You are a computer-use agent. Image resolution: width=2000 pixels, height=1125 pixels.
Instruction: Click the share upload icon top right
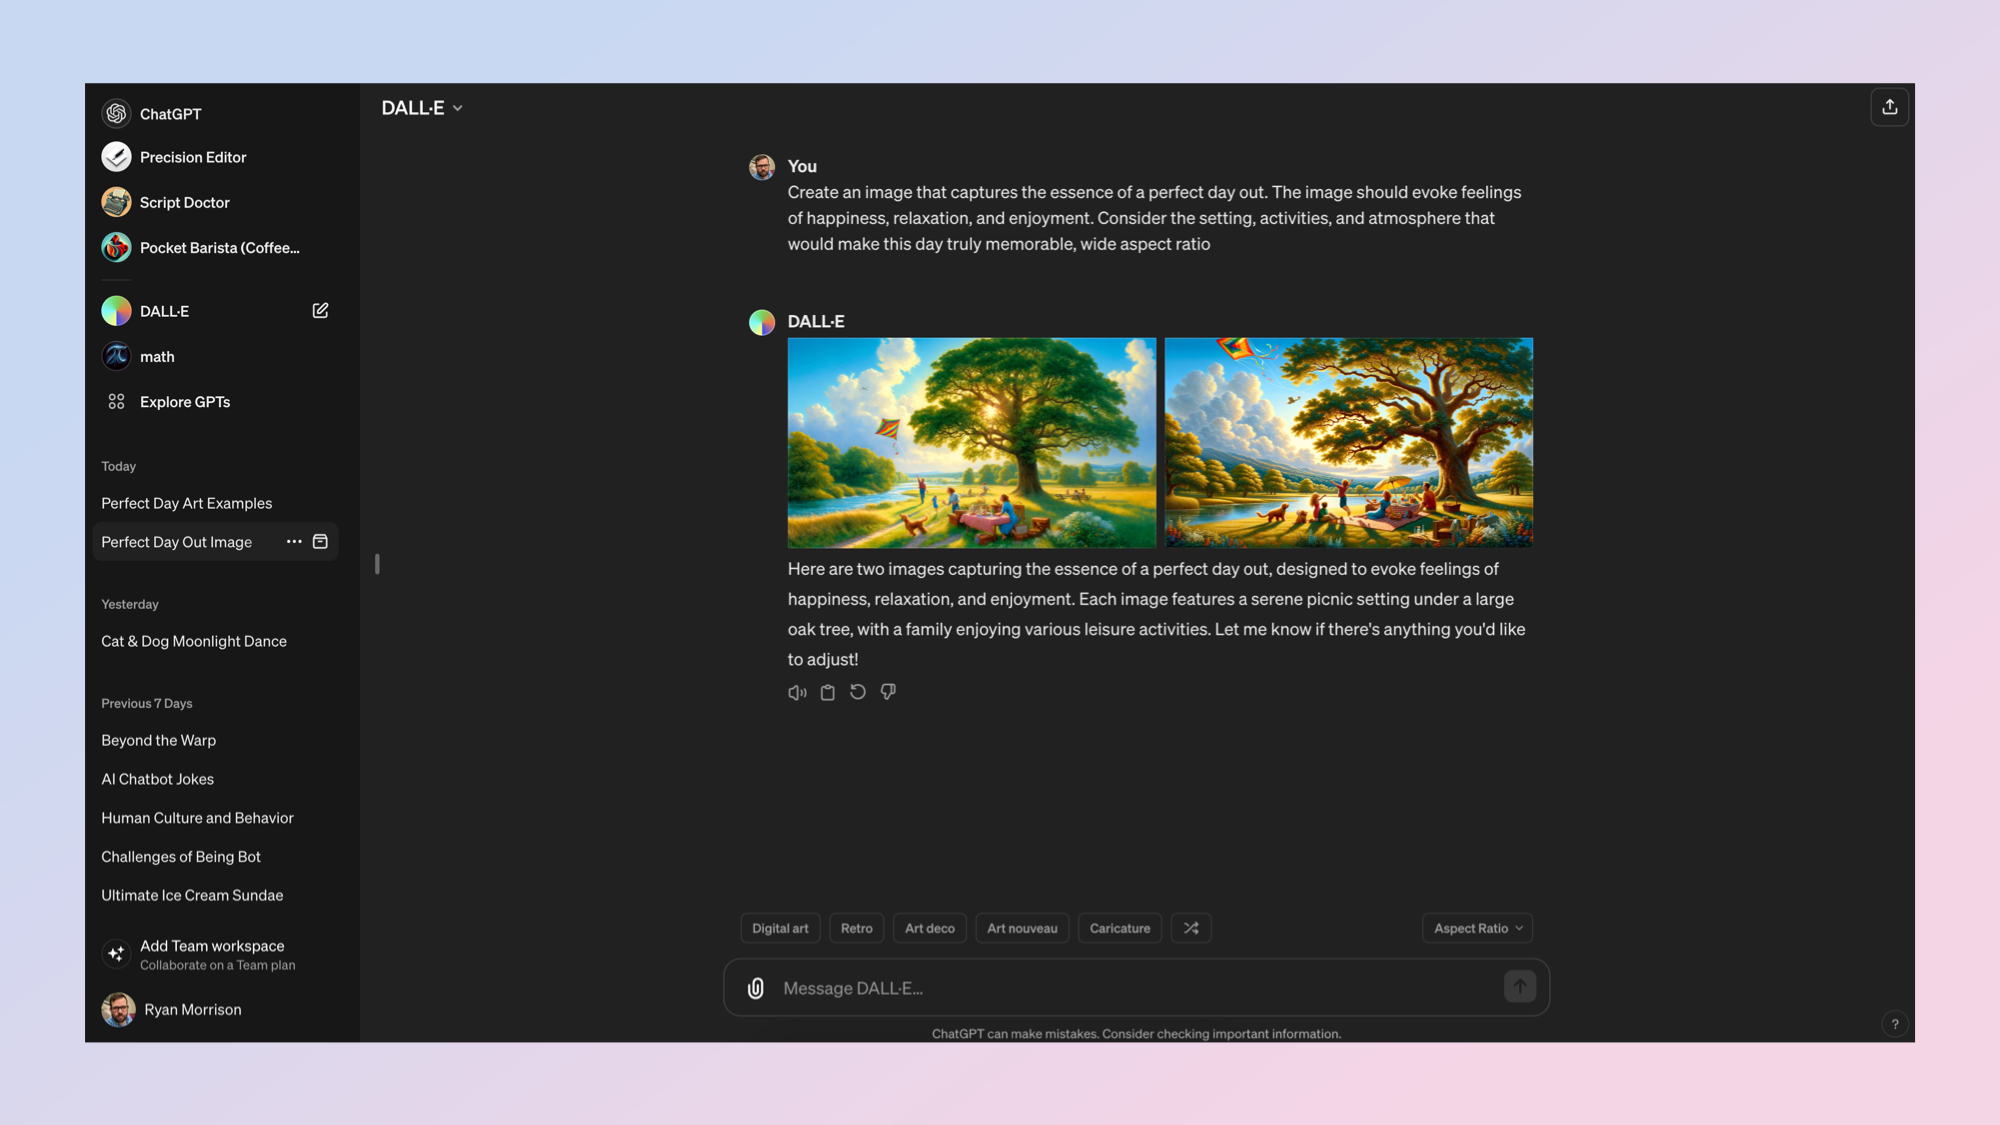[1889, 107]
